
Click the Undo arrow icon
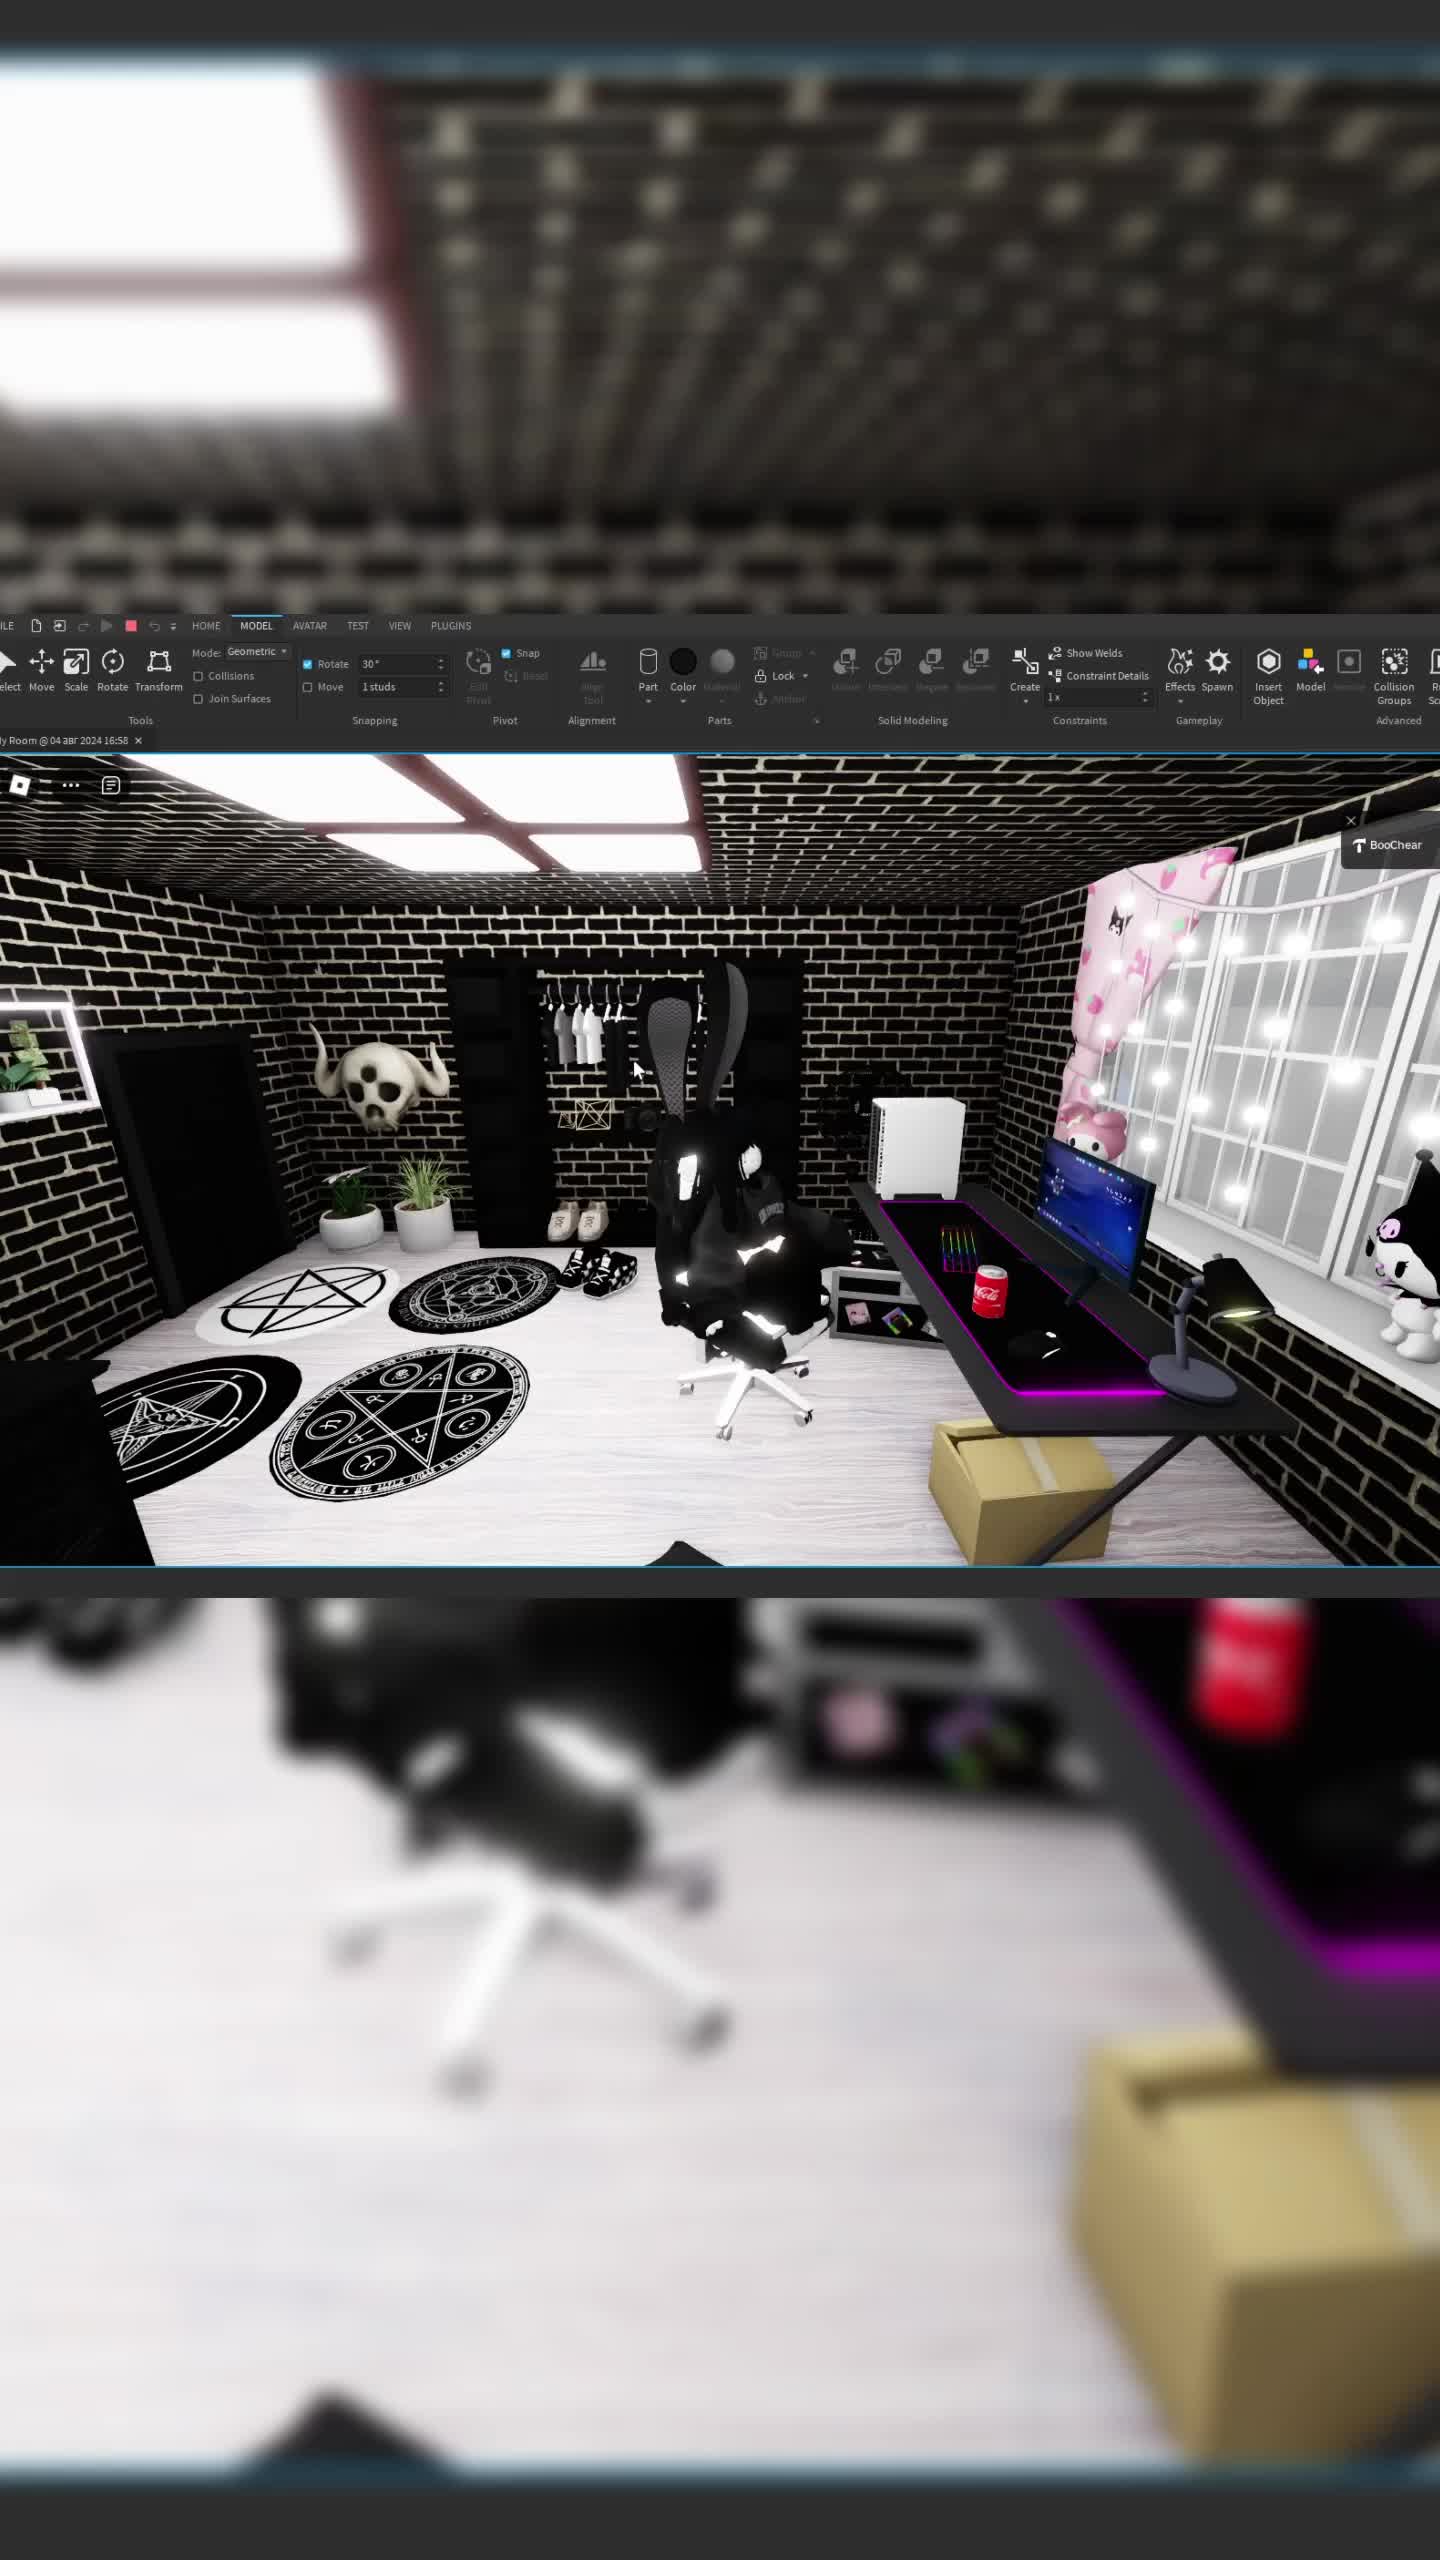click(x=154, y=626)
